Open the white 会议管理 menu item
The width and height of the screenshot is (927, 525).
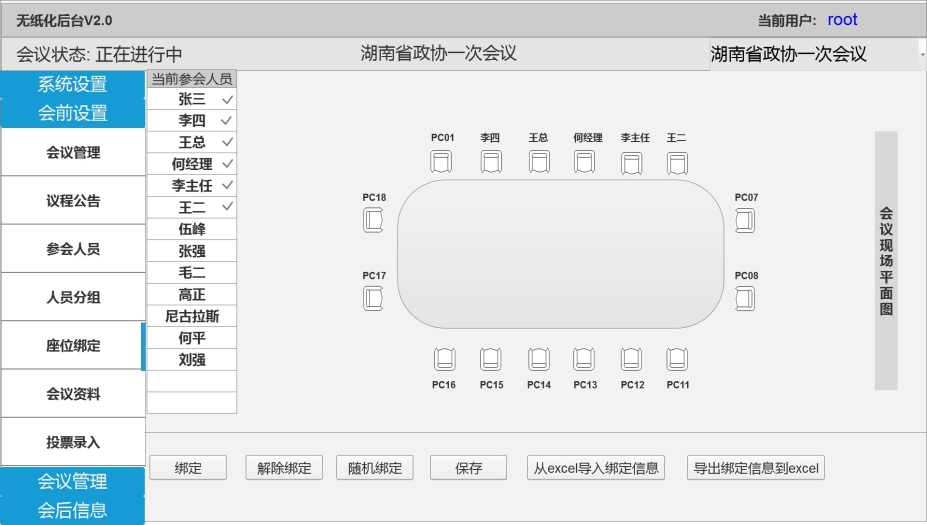pos(73,153)
